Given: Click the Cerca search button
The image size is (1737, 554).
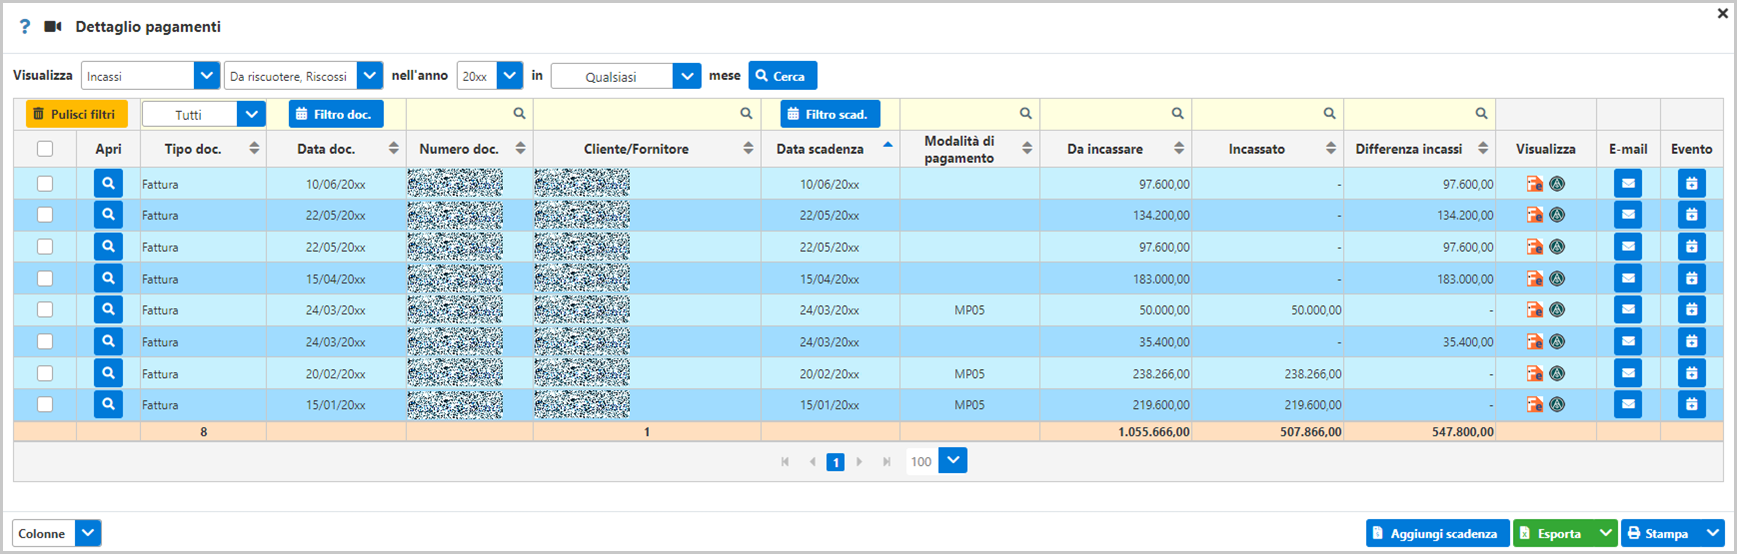Looking at the screenshot, I should click(x=782, y=76).
